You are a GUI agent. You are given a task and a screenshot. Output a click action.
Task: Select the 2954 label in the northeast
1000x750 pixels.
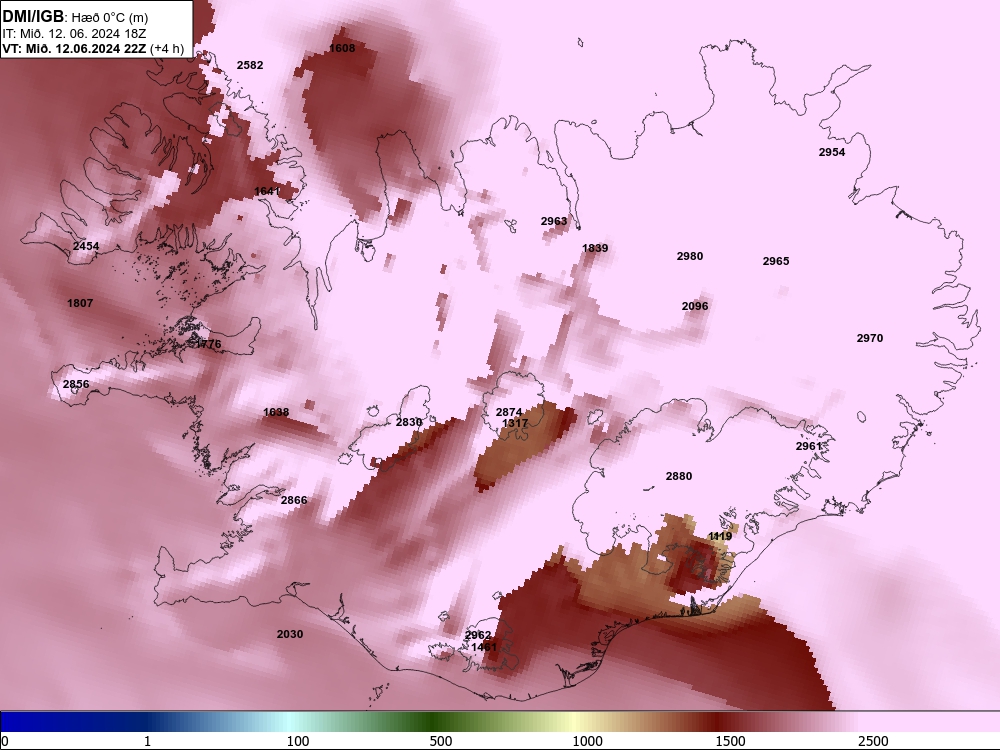pyautogui.click(x=832, y=152)
